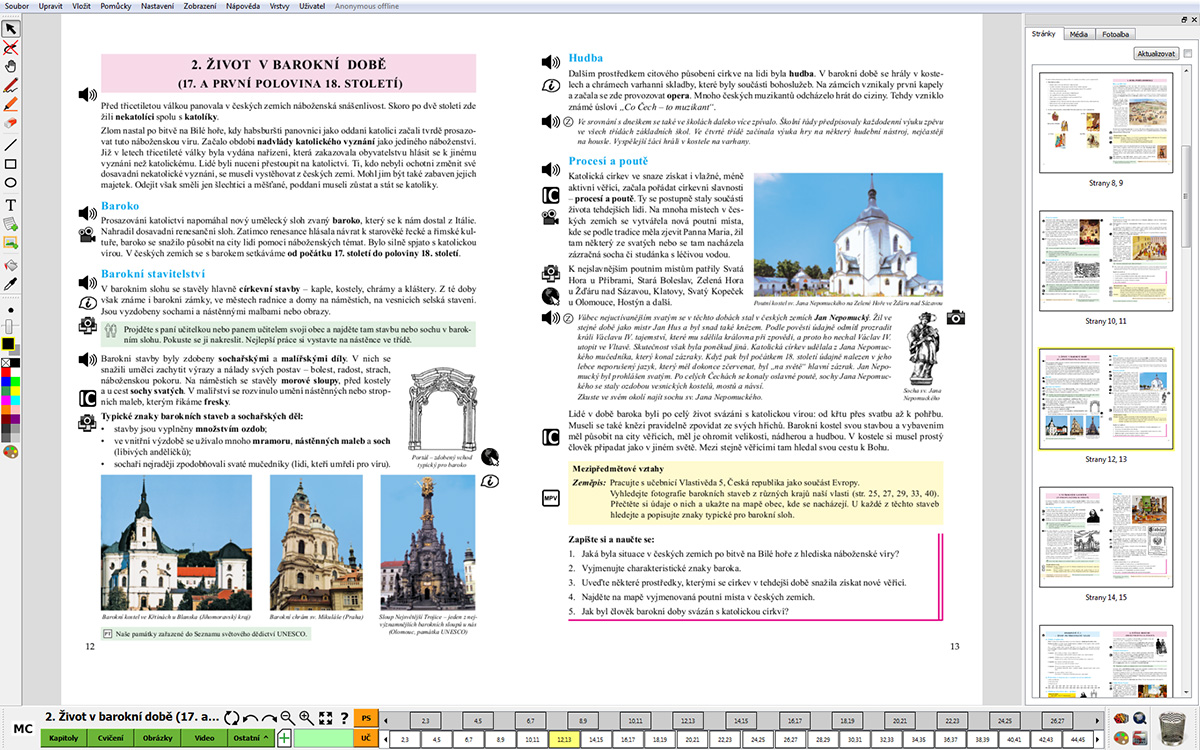Screen dimensions: 1200x750
Task: Select the rectangle shape tool
Action: 11,163
